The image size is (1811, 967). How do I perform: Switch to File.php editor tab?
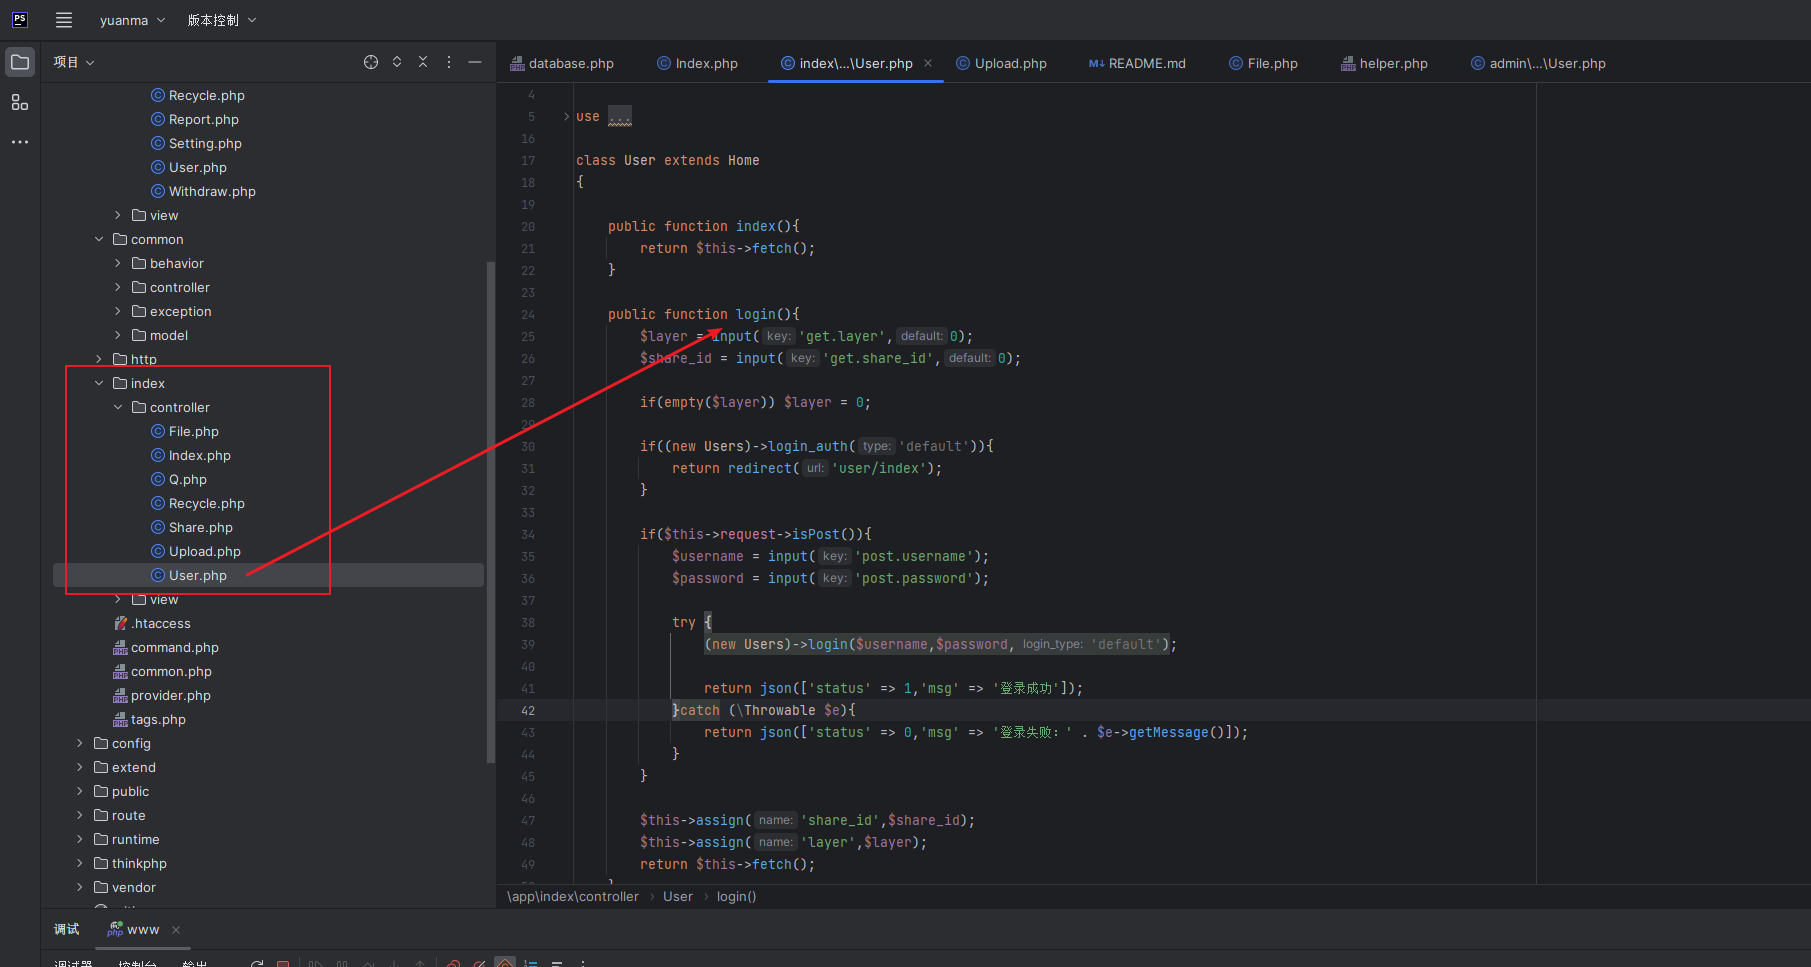1263,63
